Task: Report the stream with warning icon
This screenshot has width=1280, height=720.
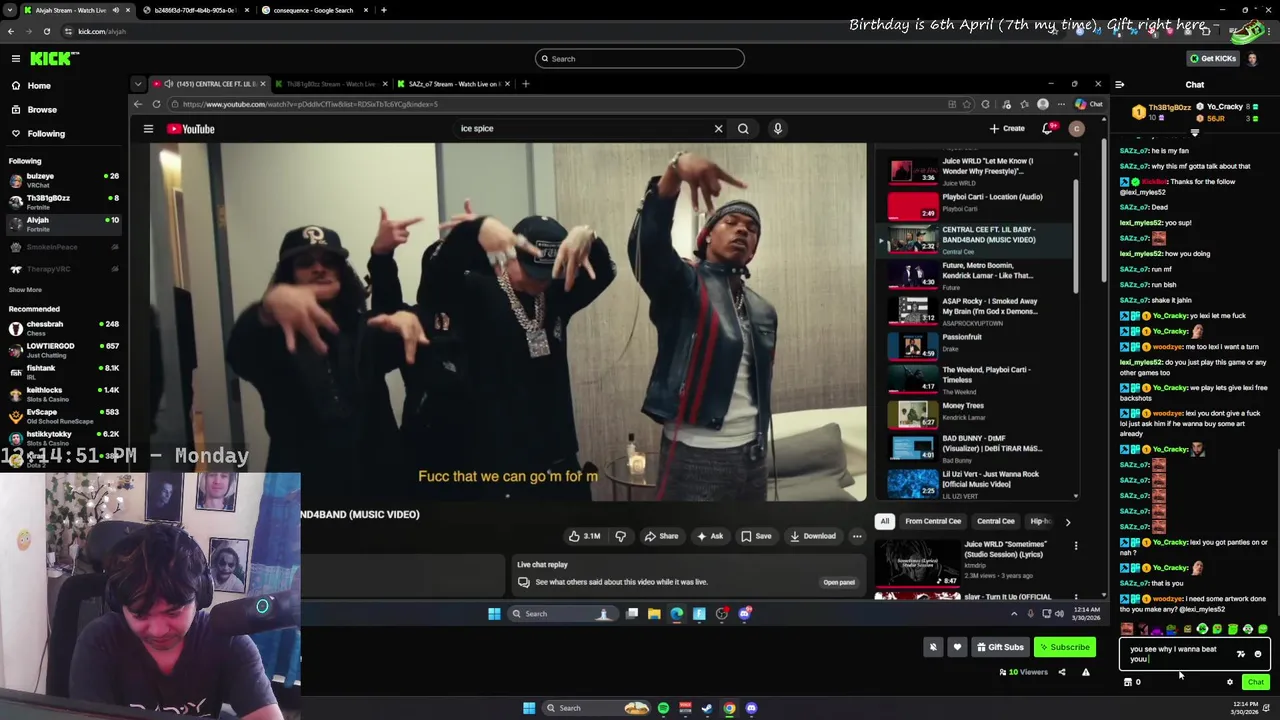Action: coord(1086,673)
